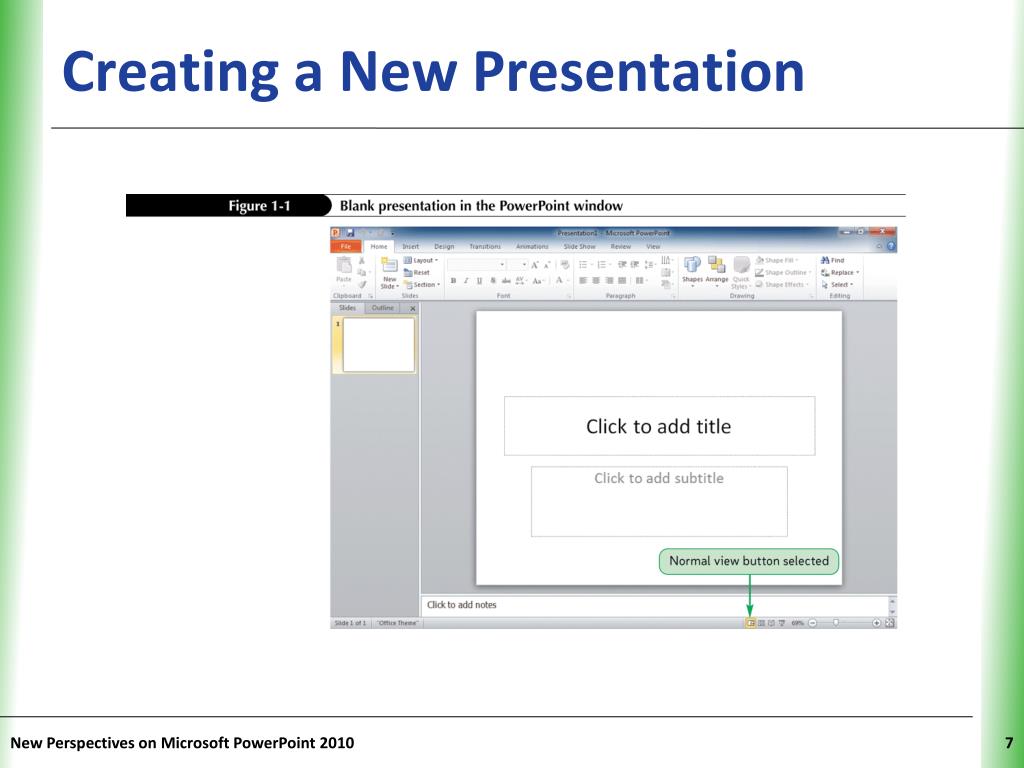
Task: Switch to the Design ribbon tab
Action: pyautogui.click(x=444, y=246)
